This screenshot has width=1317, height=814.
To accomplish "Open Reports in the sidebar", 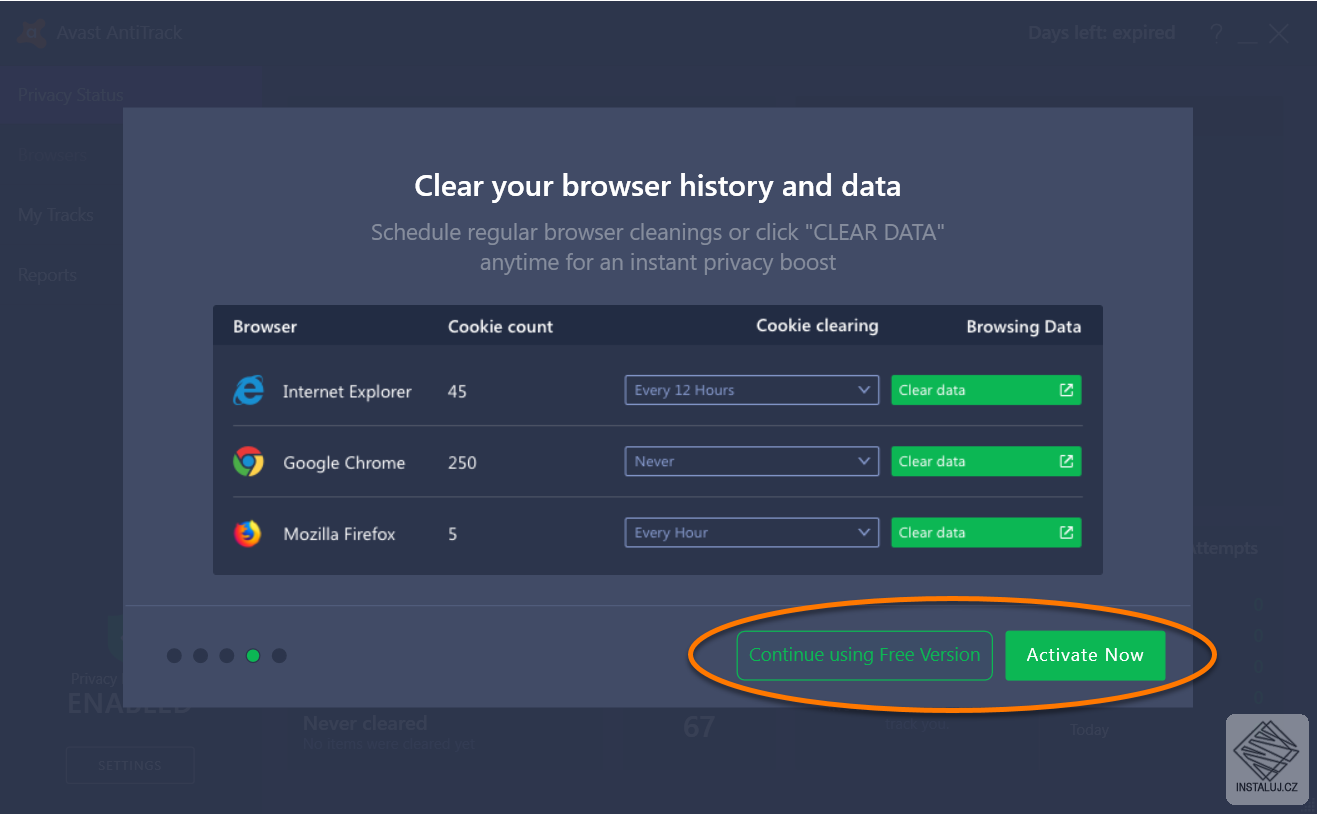I will click(47, 275).
